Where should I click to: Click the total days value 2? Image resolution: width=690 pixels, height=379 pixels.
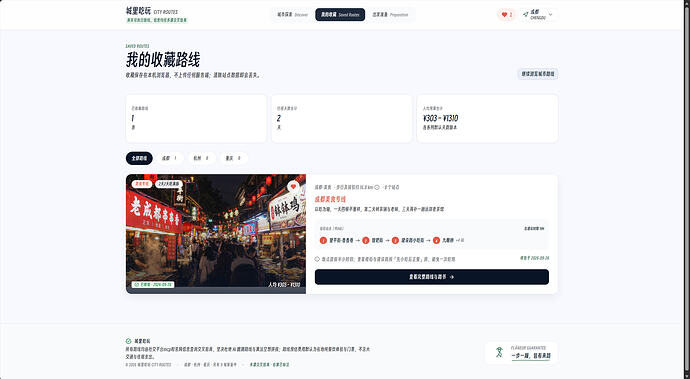[x=279, y=118]
